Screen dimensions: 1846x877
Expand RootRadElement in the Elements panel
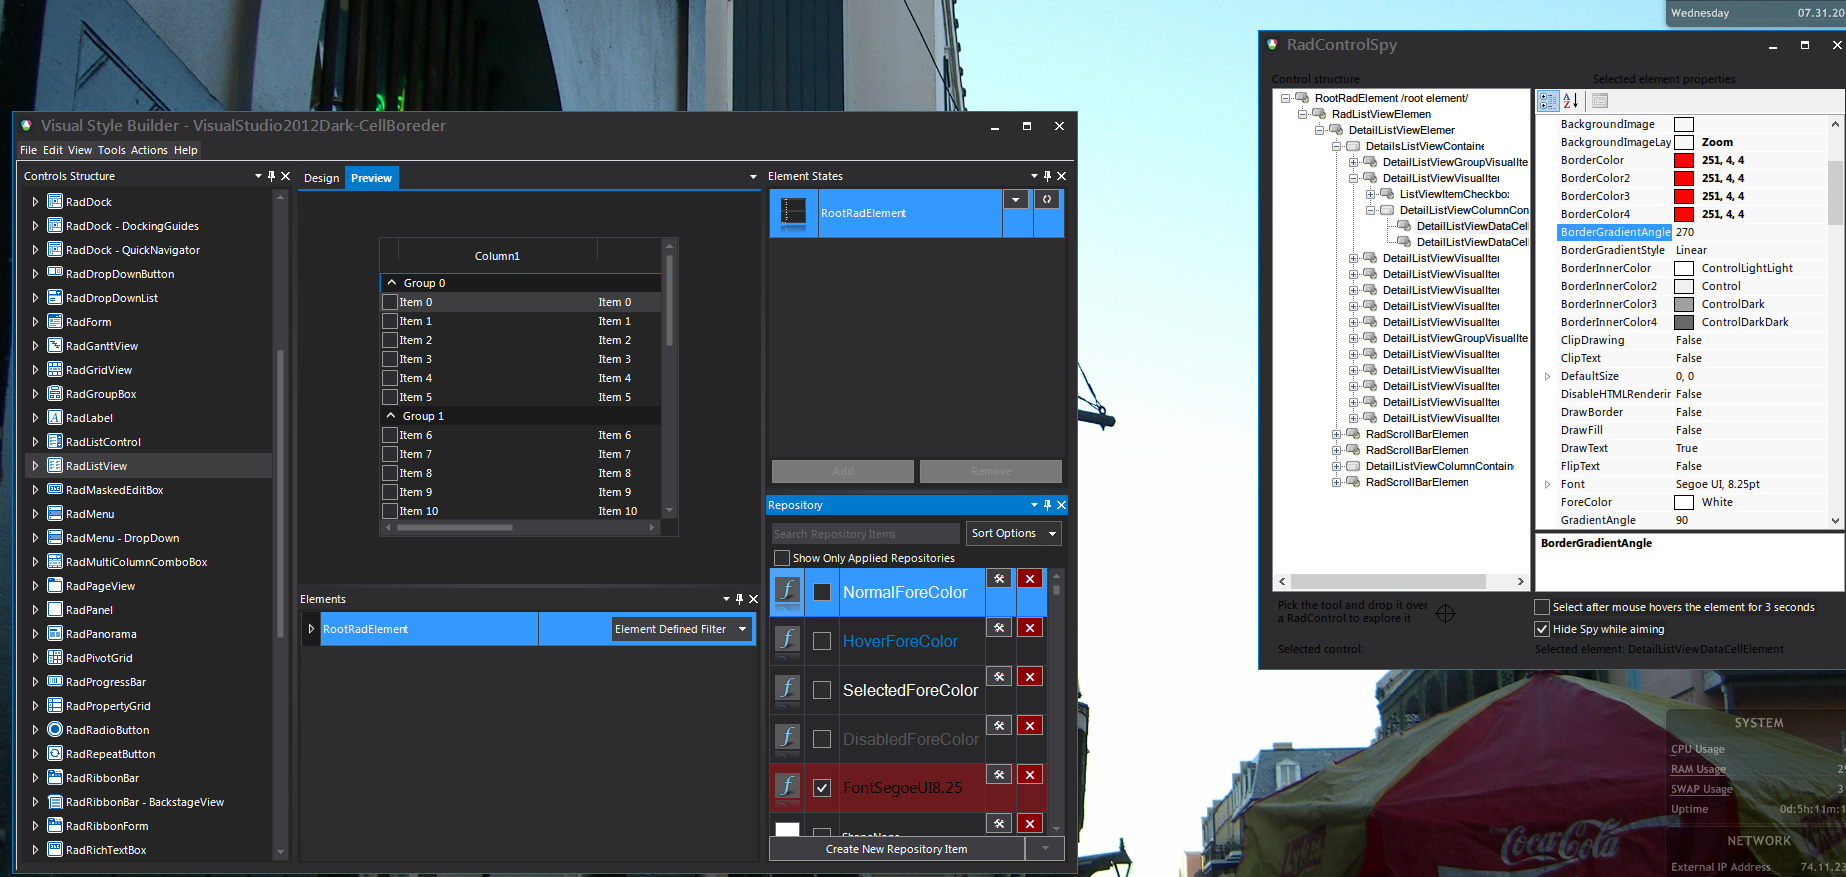click(x=311, y=629)
